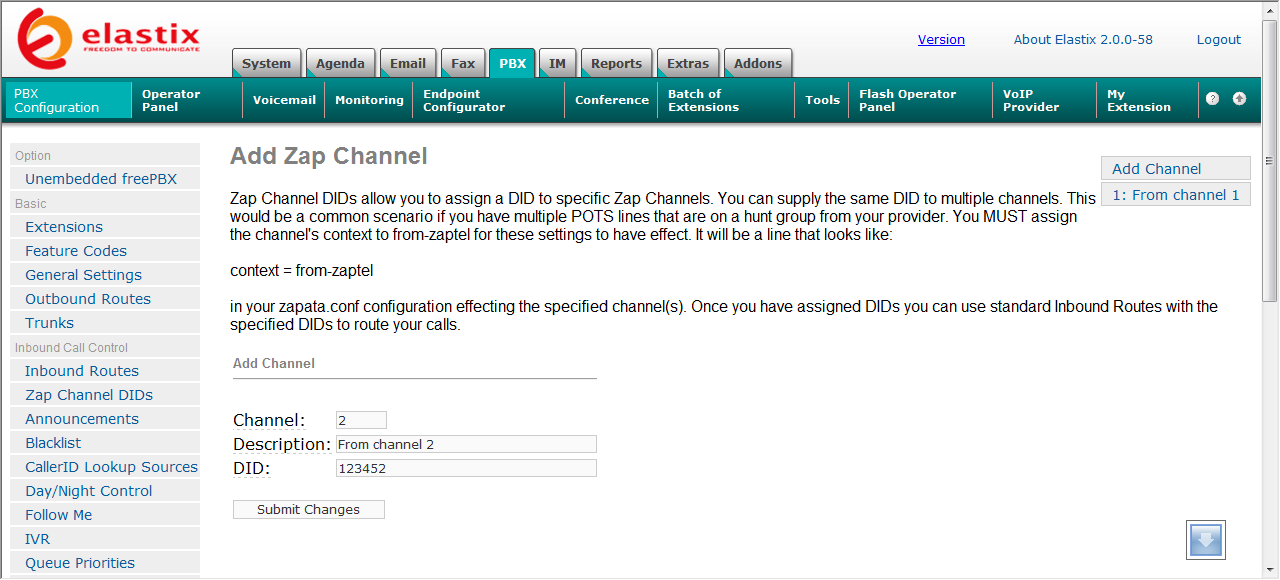The width and height of the screenshot is (1280, 580).
Task: Open the Operator Panel submenu
Action: tap(187, 100)
